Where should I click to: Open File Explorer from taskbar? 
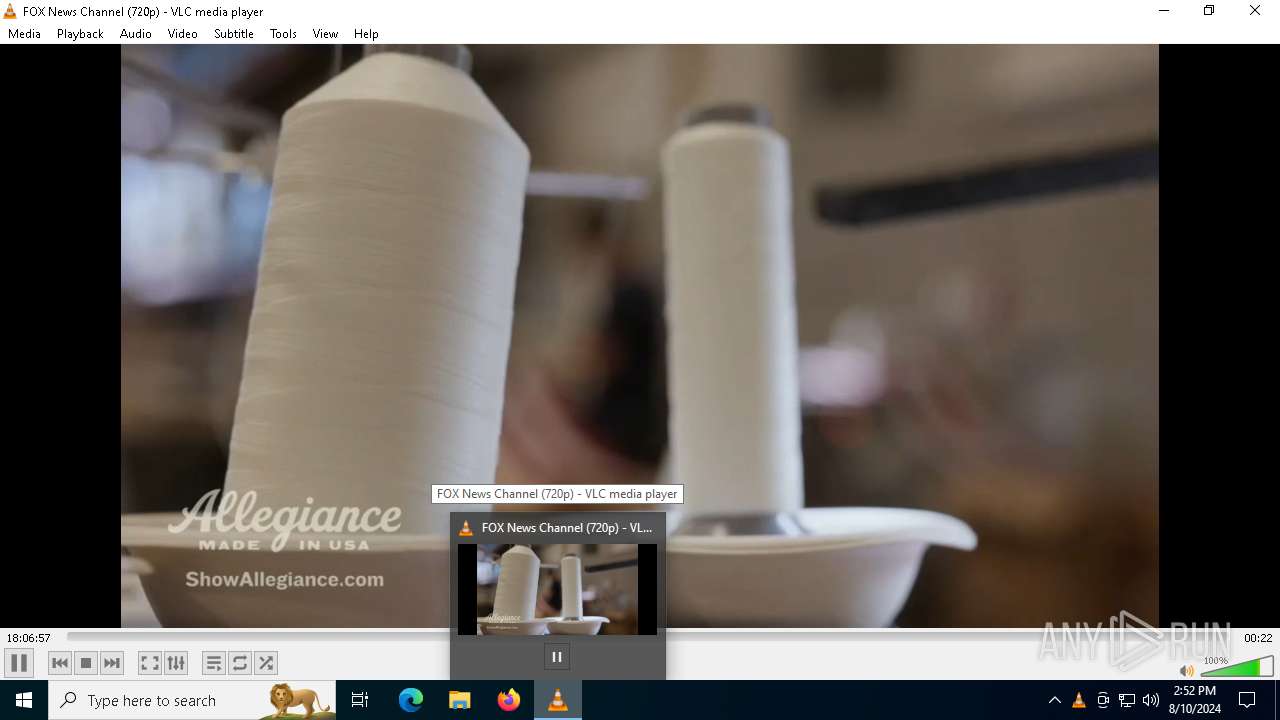[460, 700]
